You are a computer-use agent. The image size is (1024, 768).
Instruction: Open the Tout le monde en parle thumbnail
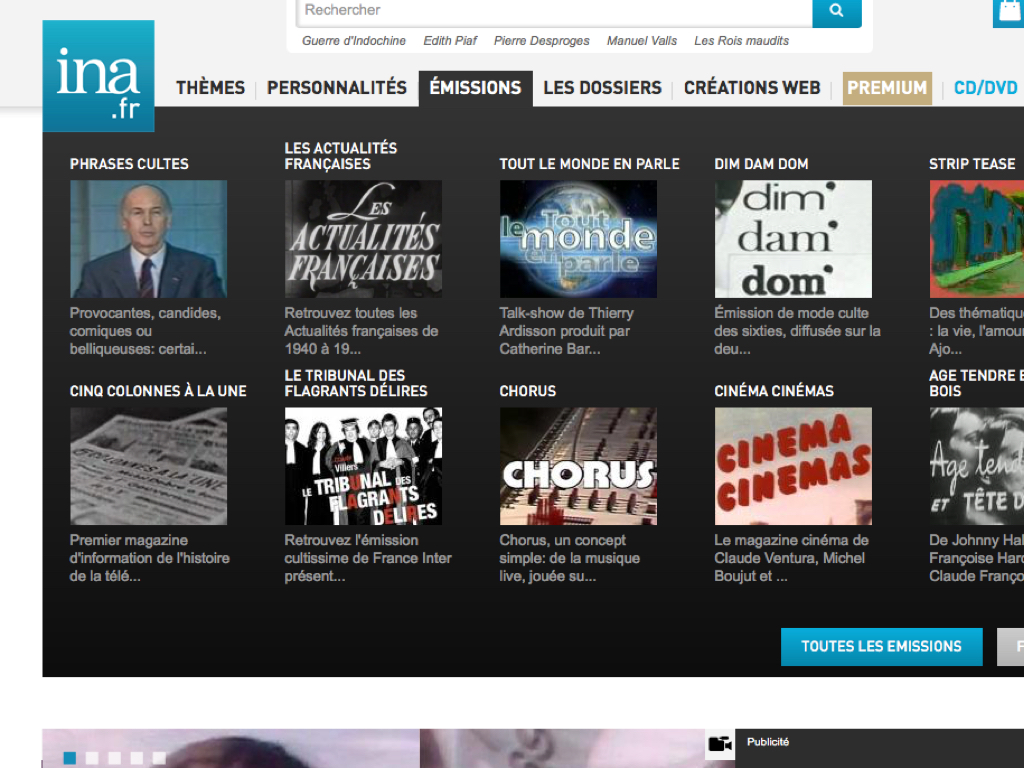tap(578, 239)
